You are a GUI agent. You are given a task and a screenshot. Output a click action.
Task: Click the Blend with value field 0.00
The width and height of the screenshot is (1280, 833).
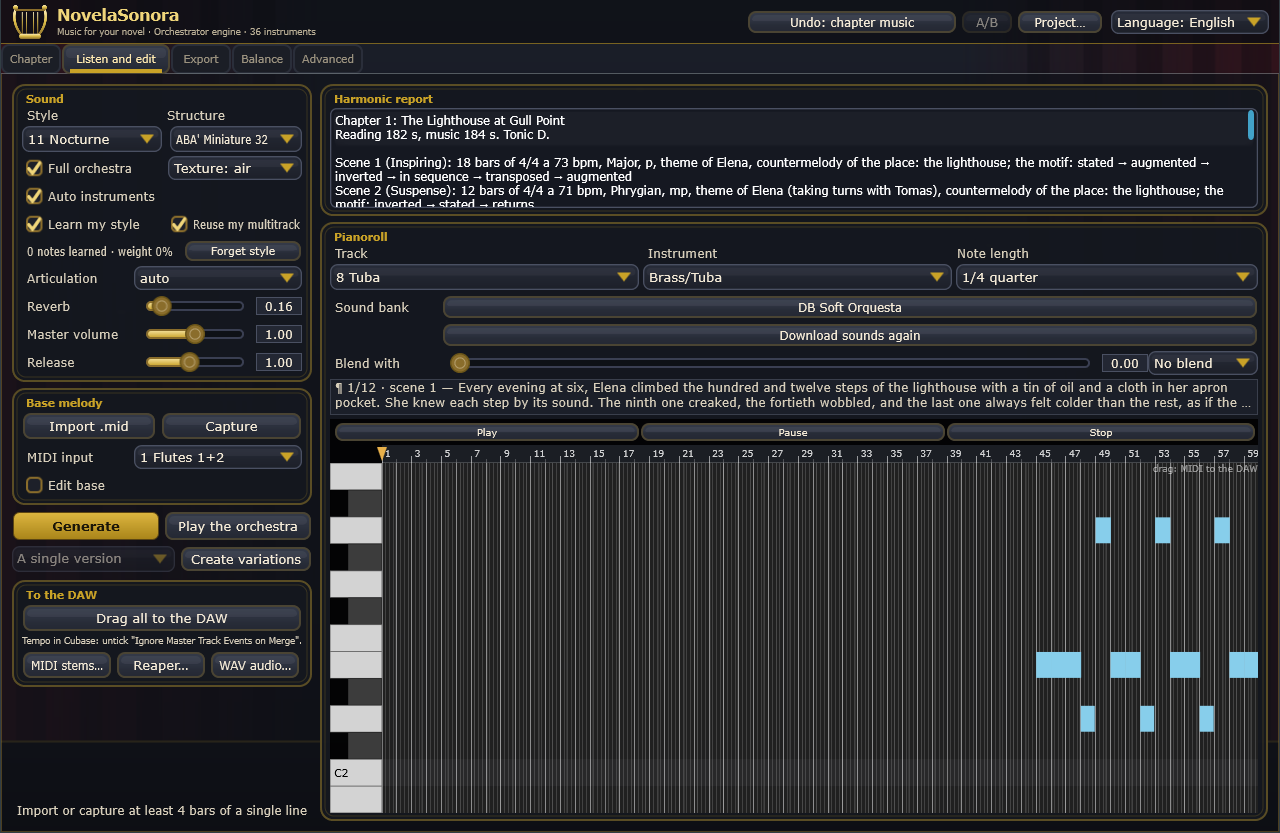click(1125, 364)
